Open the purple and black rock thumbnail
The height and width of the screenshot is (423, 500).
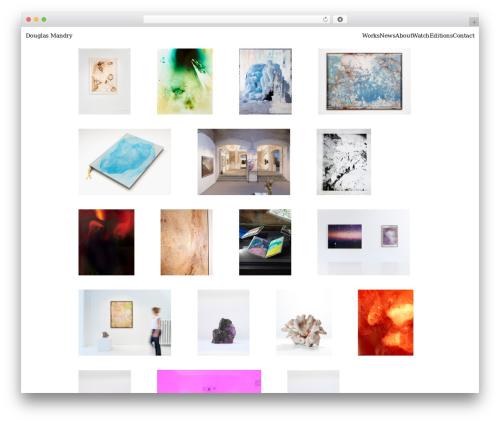pyautogui.click(x=223, y=322)
